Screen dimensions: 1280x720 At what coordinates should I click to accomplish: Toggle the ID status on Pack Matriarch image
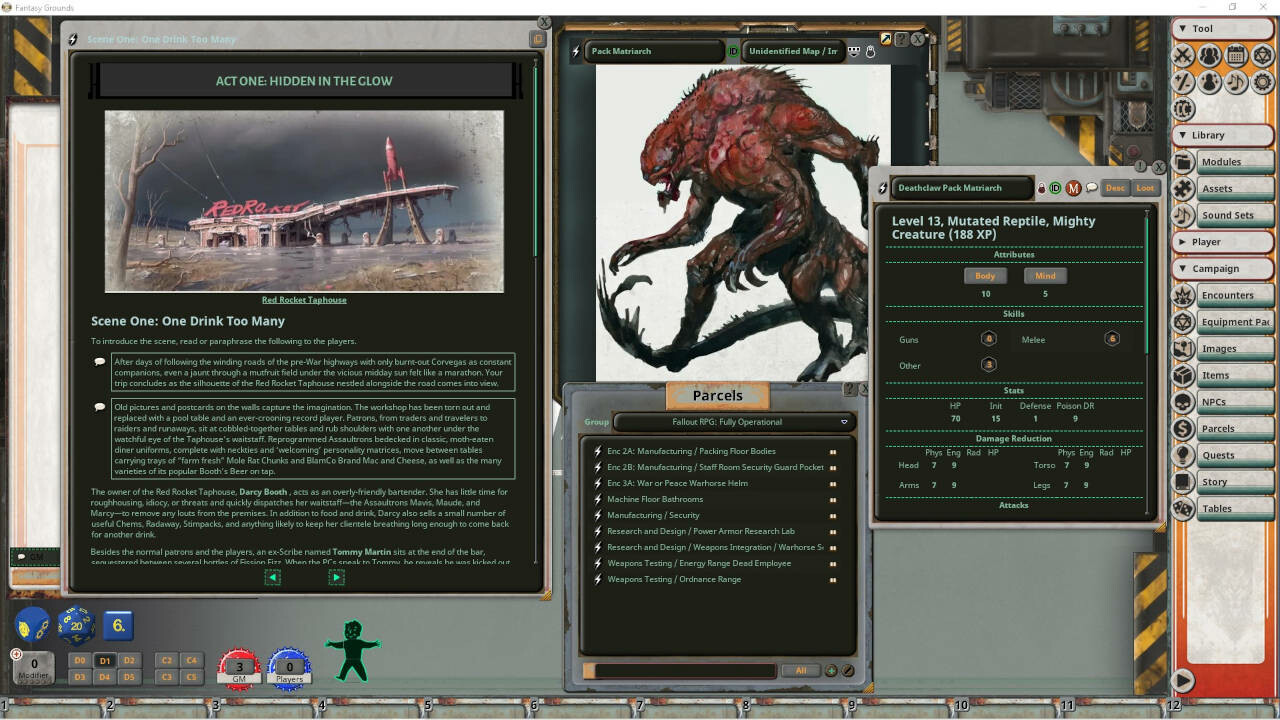(733, 51)
